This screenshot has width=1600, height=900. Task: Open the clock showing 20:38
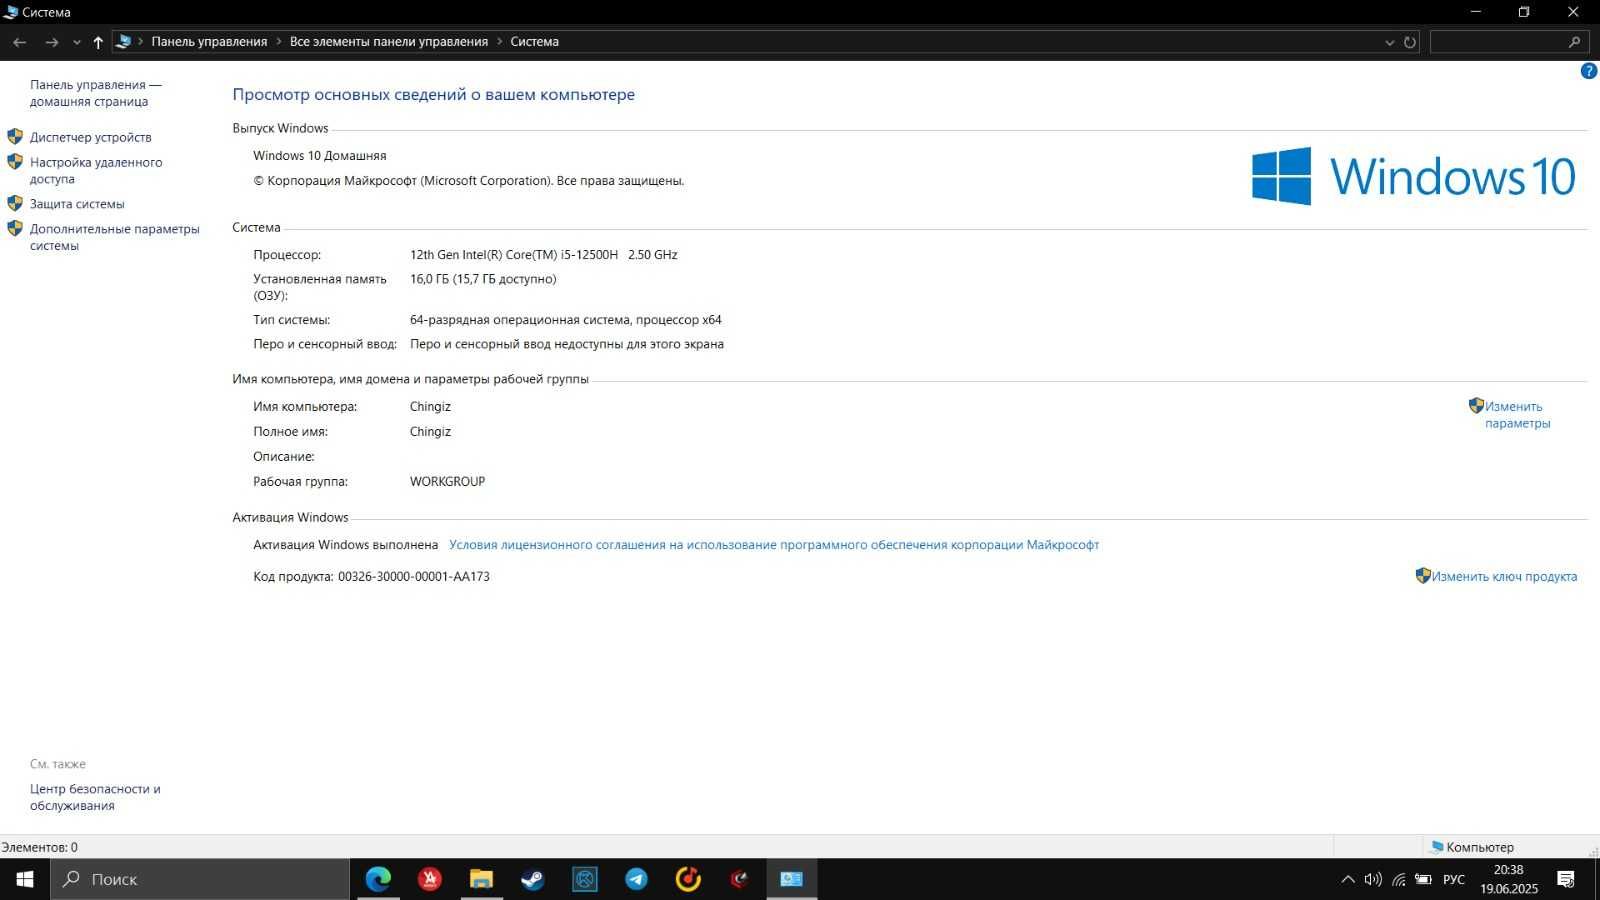pyautogui.click(x=1509, y=879)
